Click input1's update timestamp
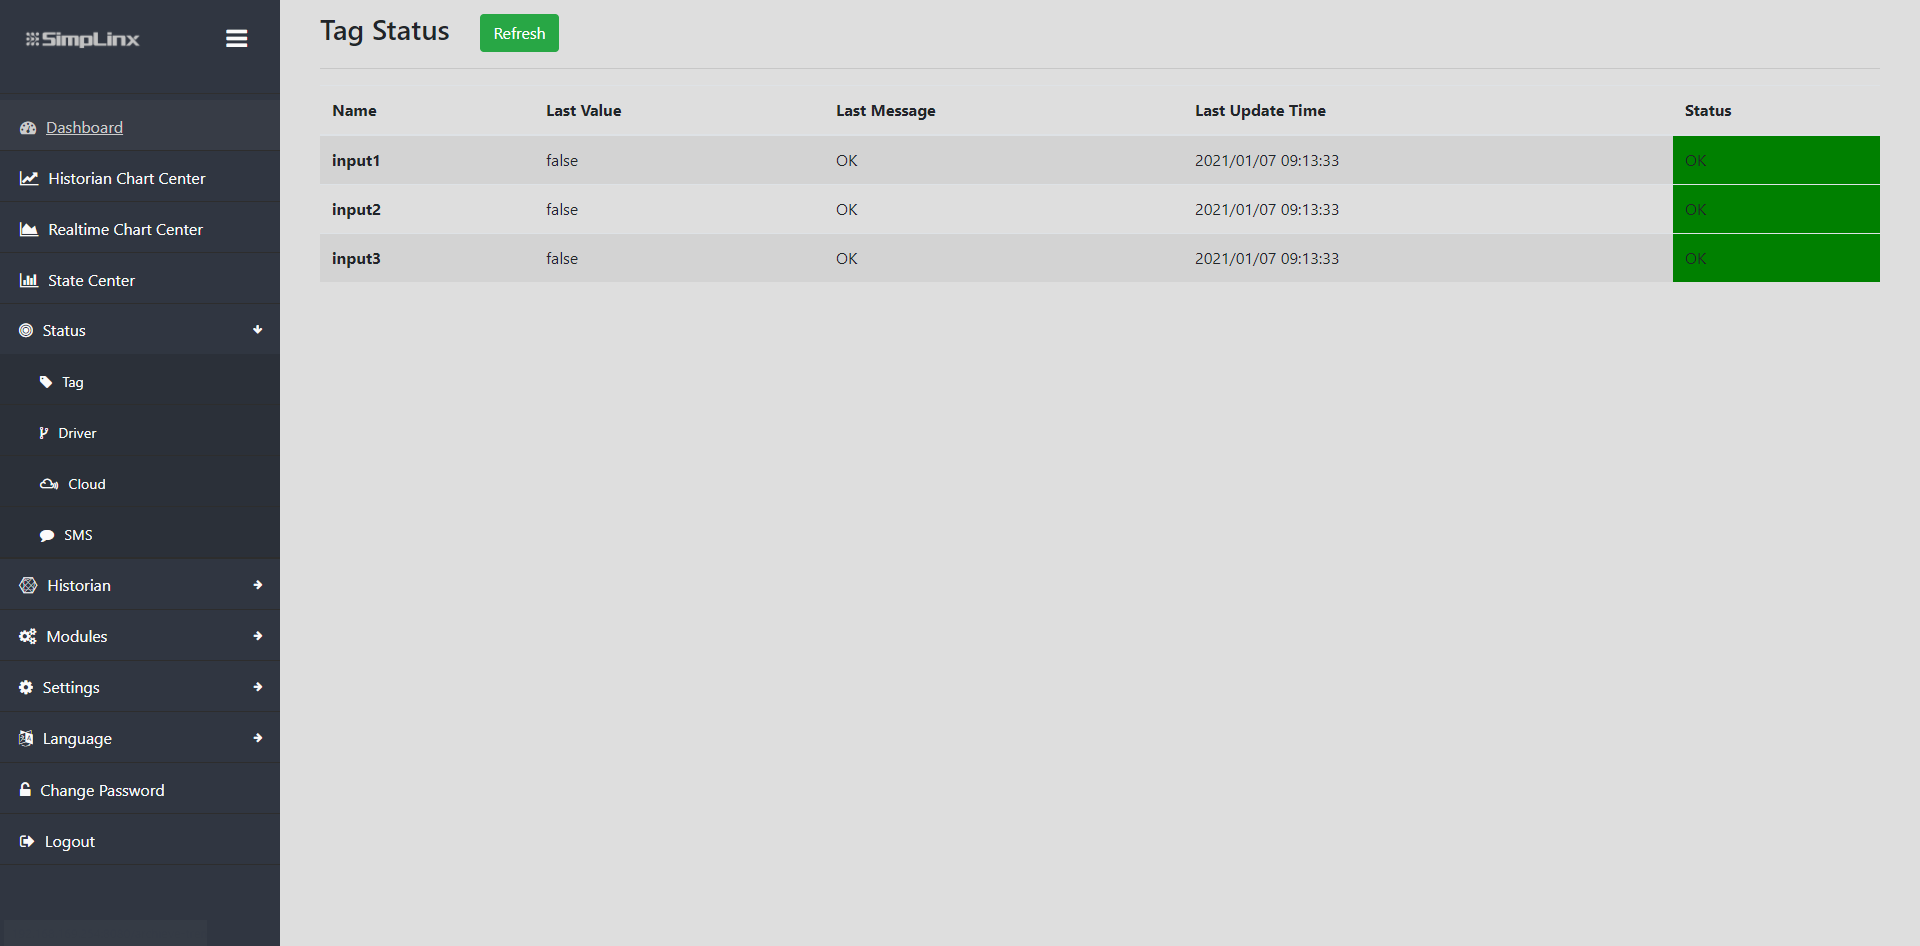1920x946 pixels. tap(1267, 160)
